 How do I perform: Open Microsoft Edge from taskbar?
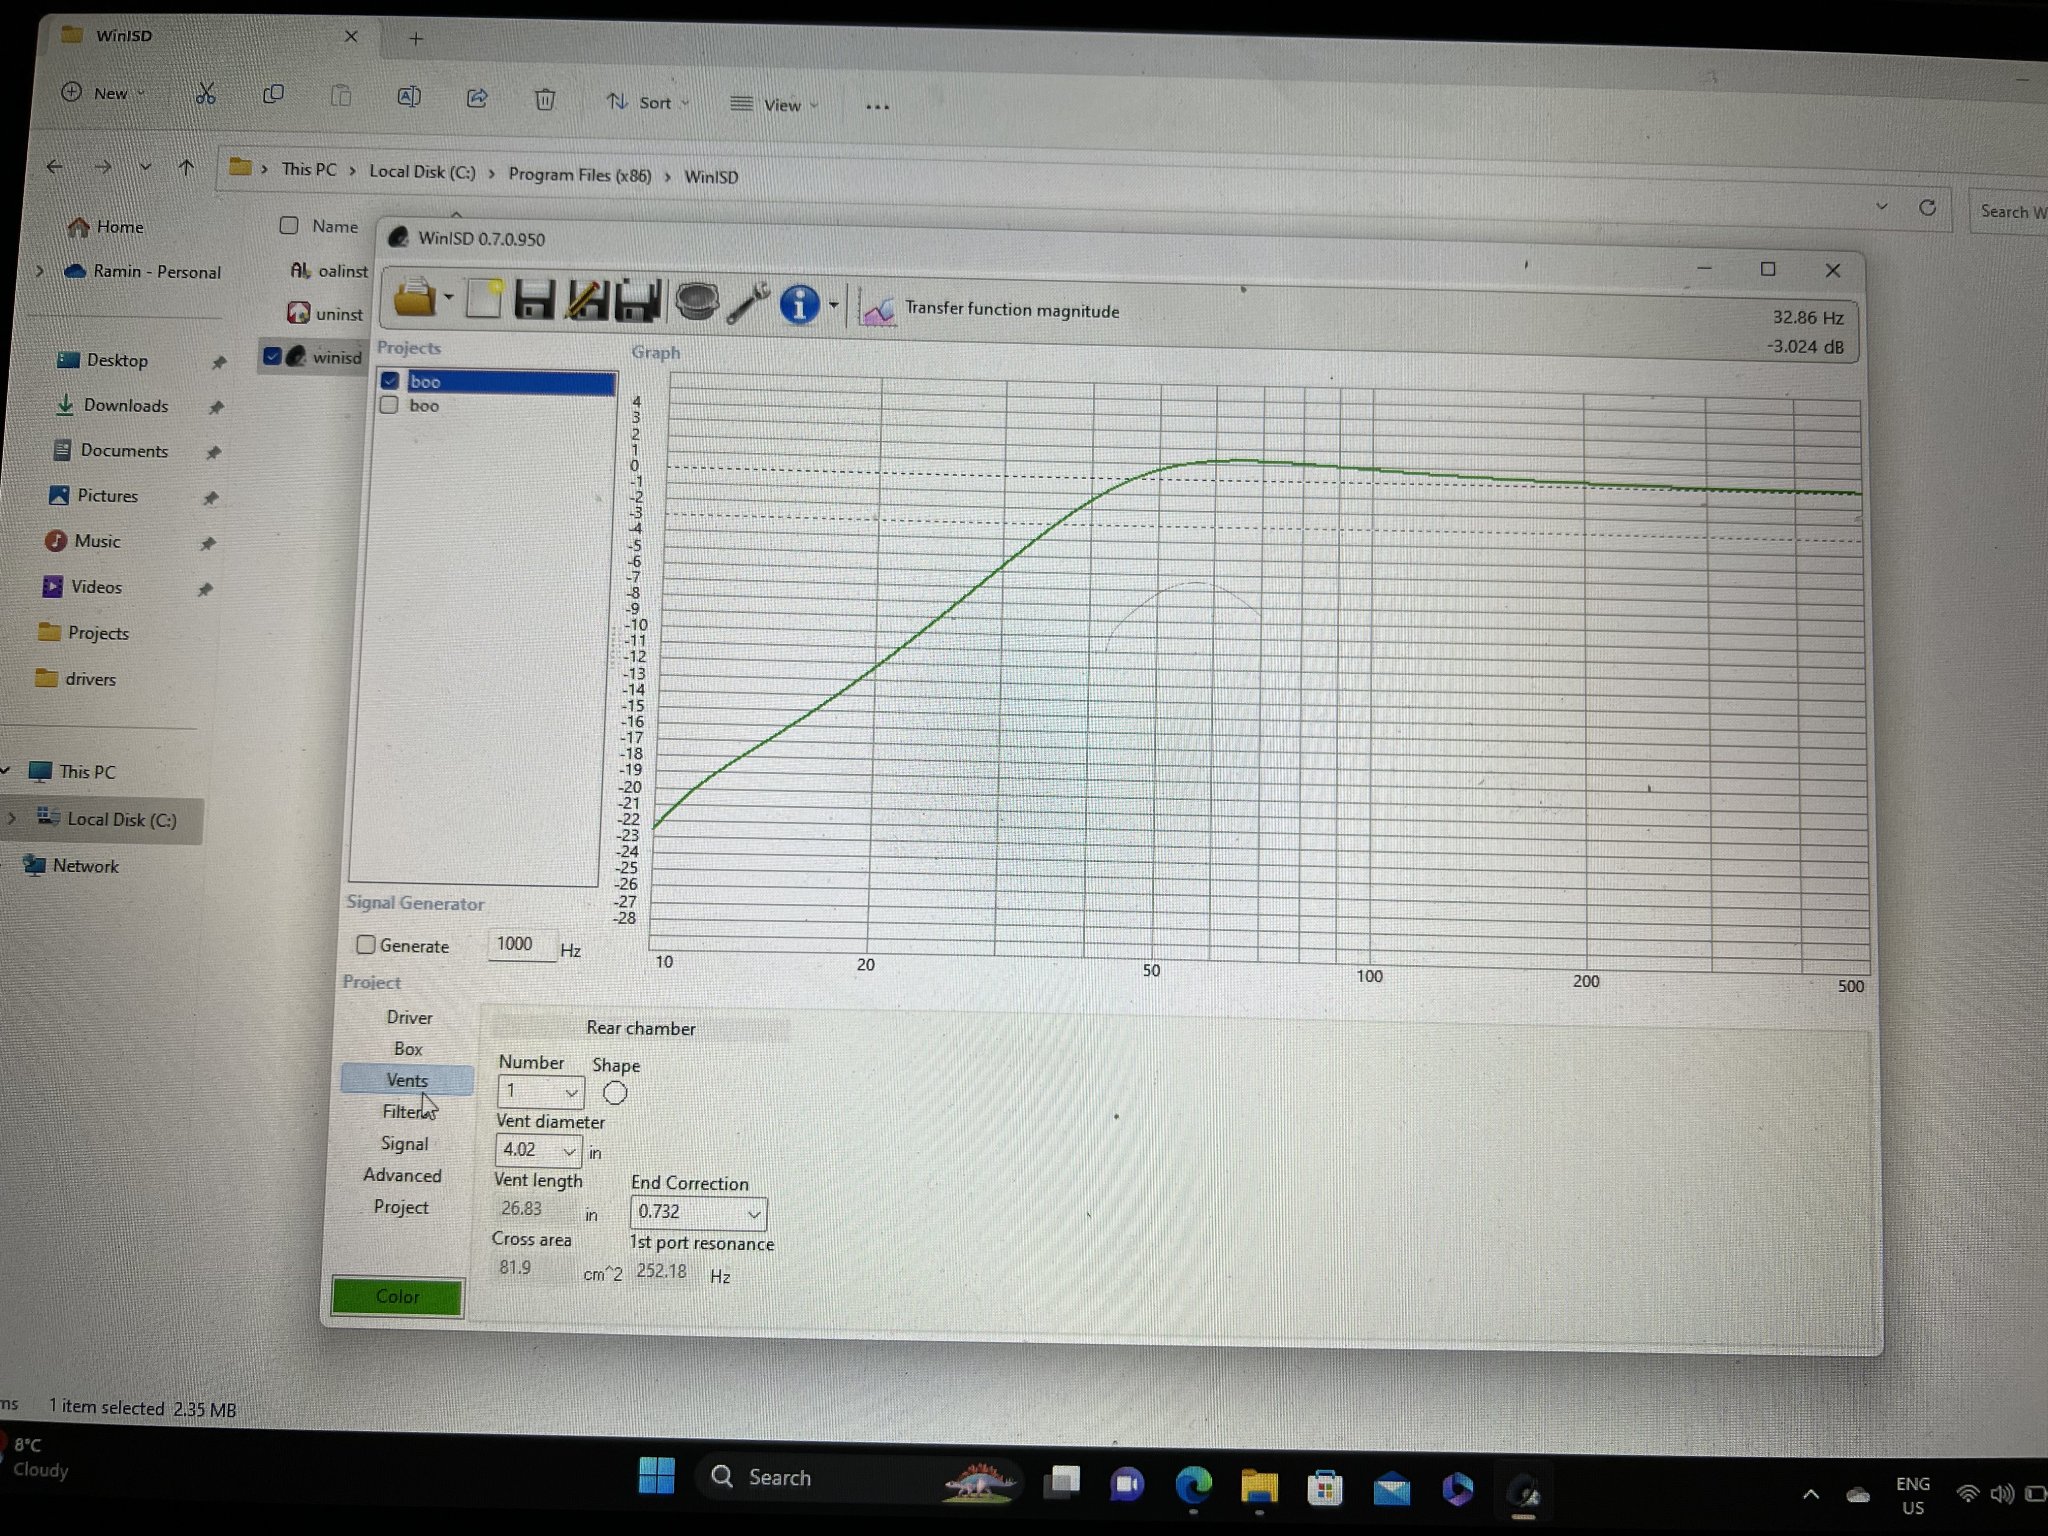click(x=1193, y=1486)
